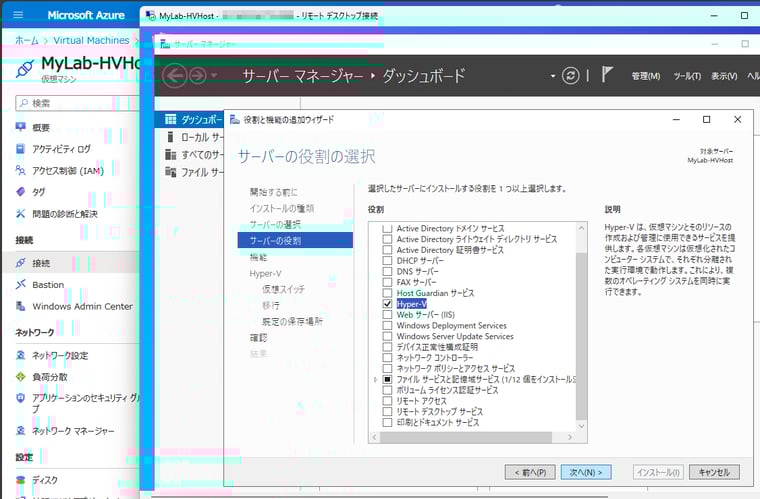This screenshot has height=499, width=760.
Task: Select ネットワーク コントローラー role text
Action: coord(435,358)
